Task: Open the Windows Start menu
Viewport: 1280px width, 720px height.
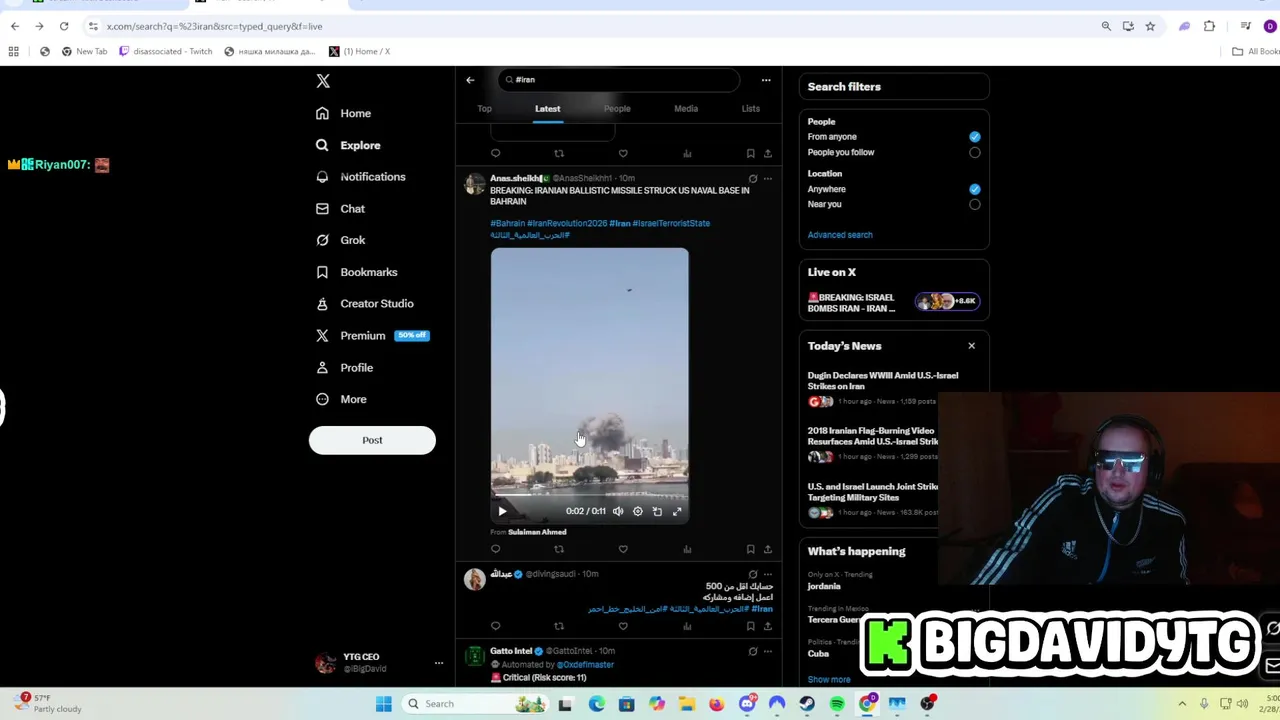Action: point(383,704)
